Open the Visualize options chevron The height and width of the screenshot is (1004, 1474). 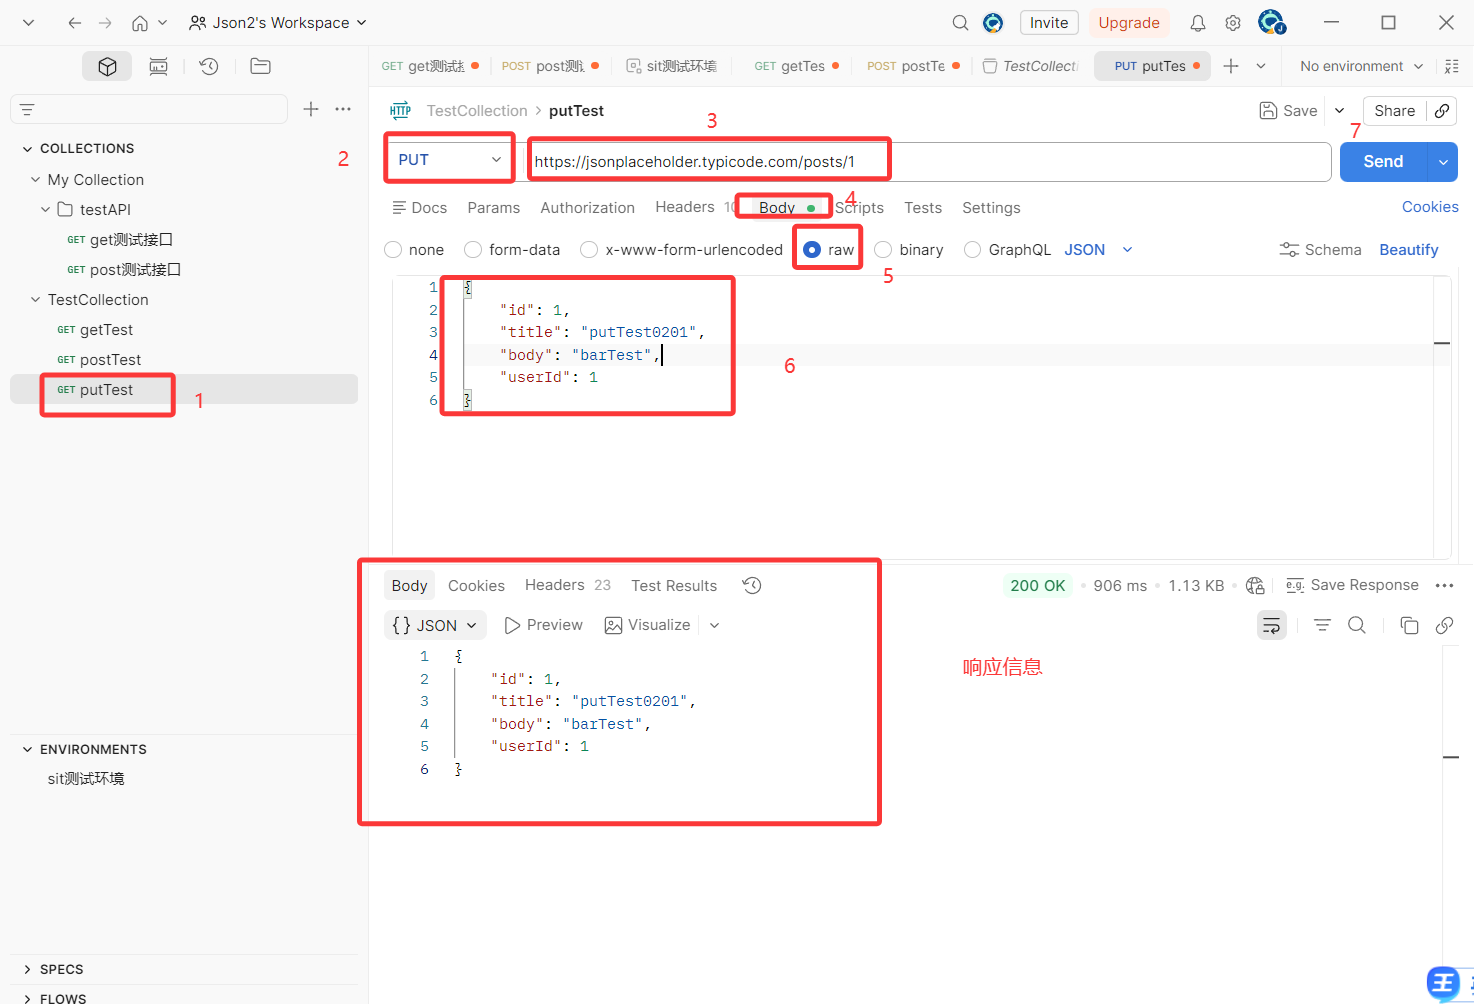click(714, 625)
